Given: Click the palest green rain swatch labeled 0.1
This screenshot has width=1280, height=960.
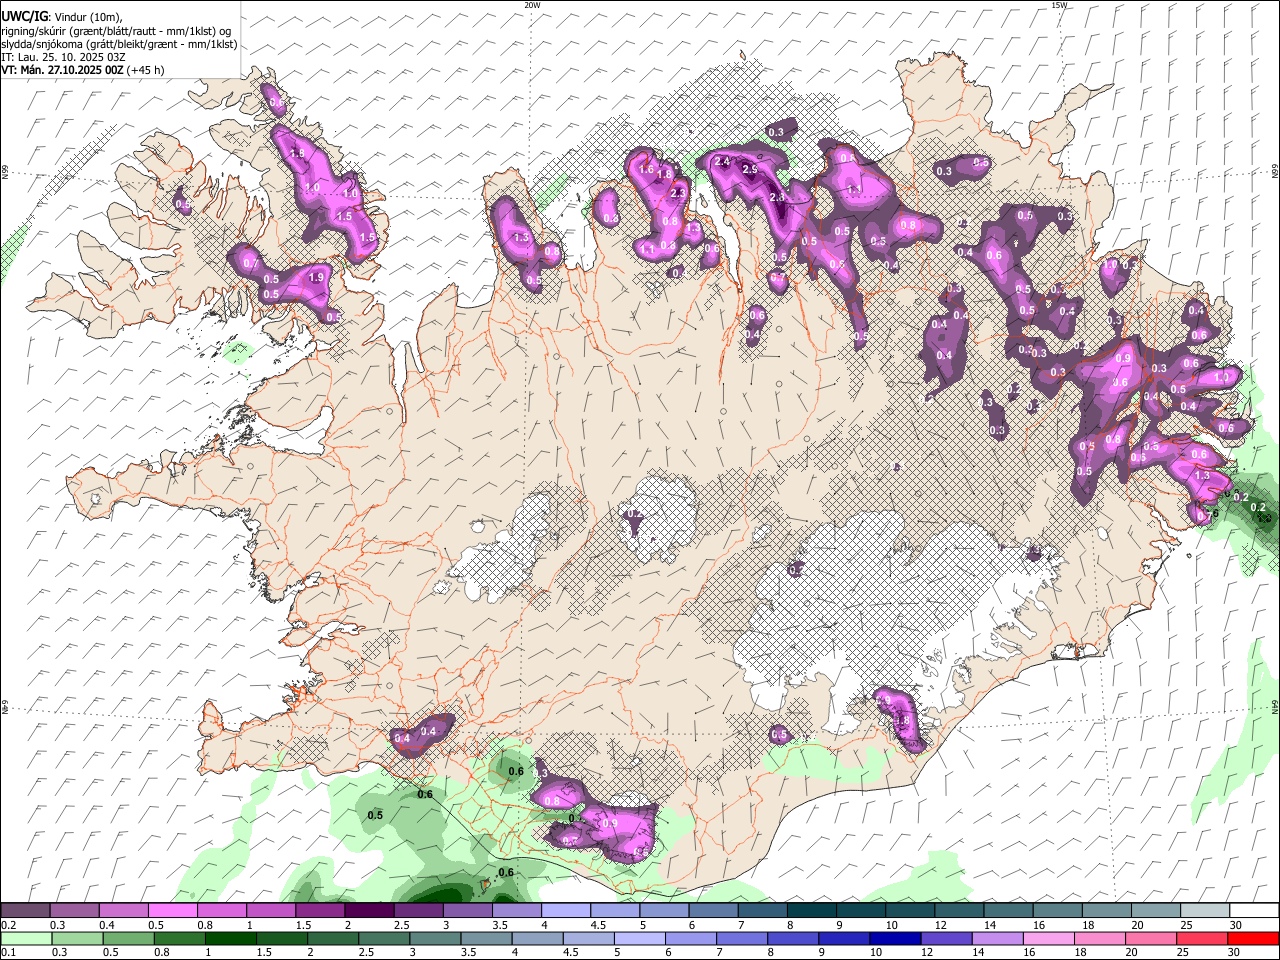Looking at the screenshot, I should (x=26, y=939).
